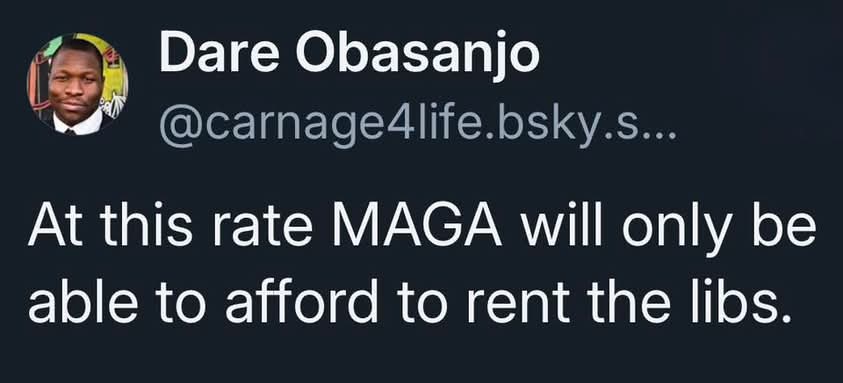Click the word 'will' in post
Viewport: 843px width, 383px height.
(562, 228)
